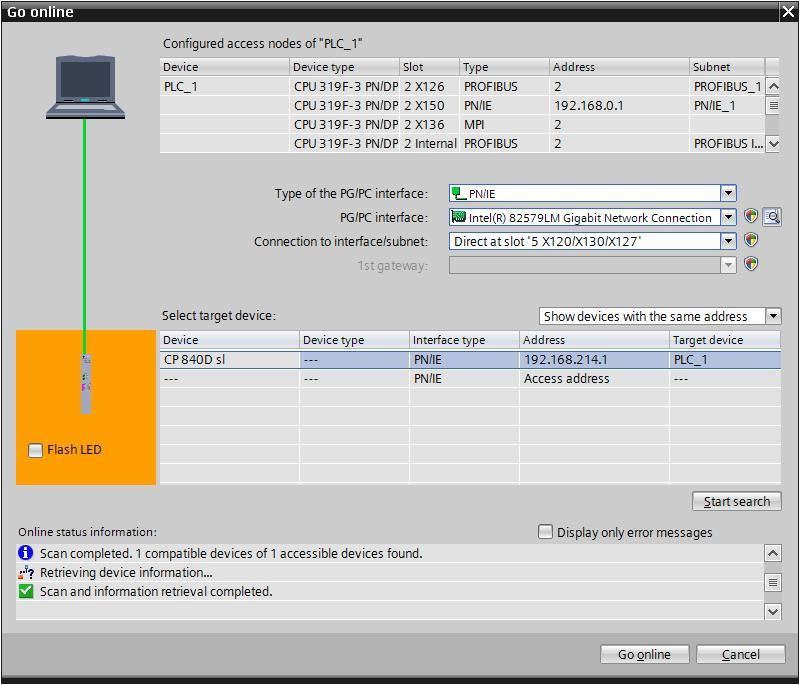Image resolution: width=800 pixels, height=685 pixels.
Task: Click the search/magnifier icon beside PG/PC interface
Action: pyautogui.click(x=772, y=217)
